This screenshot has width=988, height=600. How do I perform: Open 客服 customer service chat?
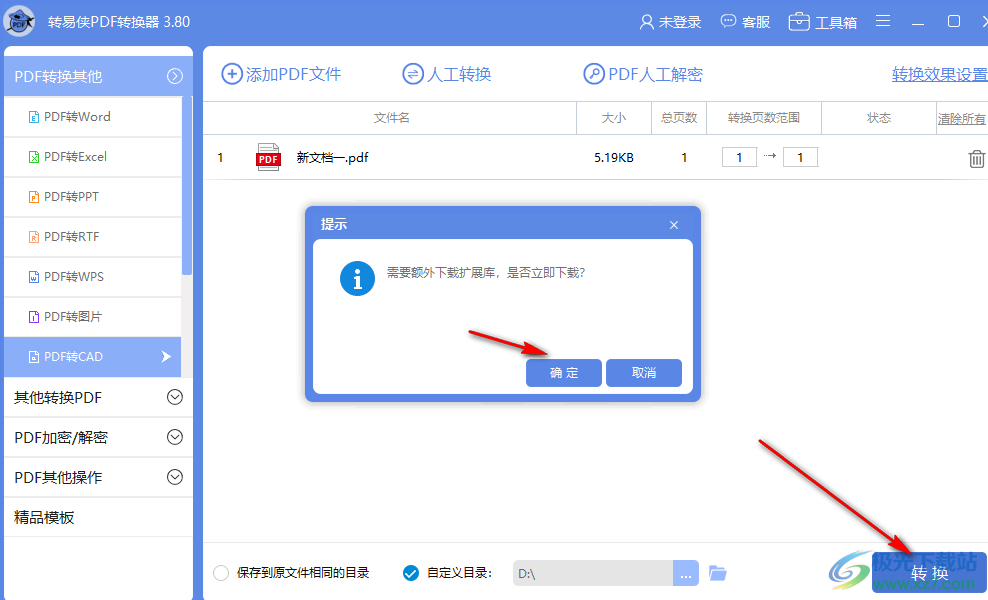click(x=745, y=22)
